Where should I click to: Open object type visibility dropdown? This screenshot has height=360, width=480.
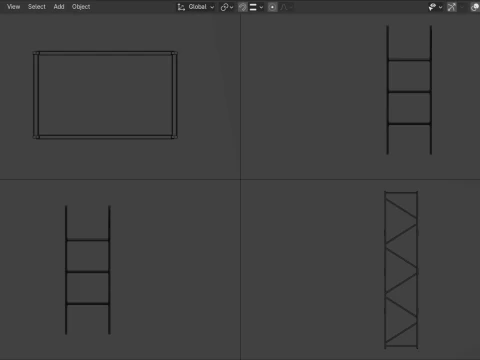coord(435,7)
